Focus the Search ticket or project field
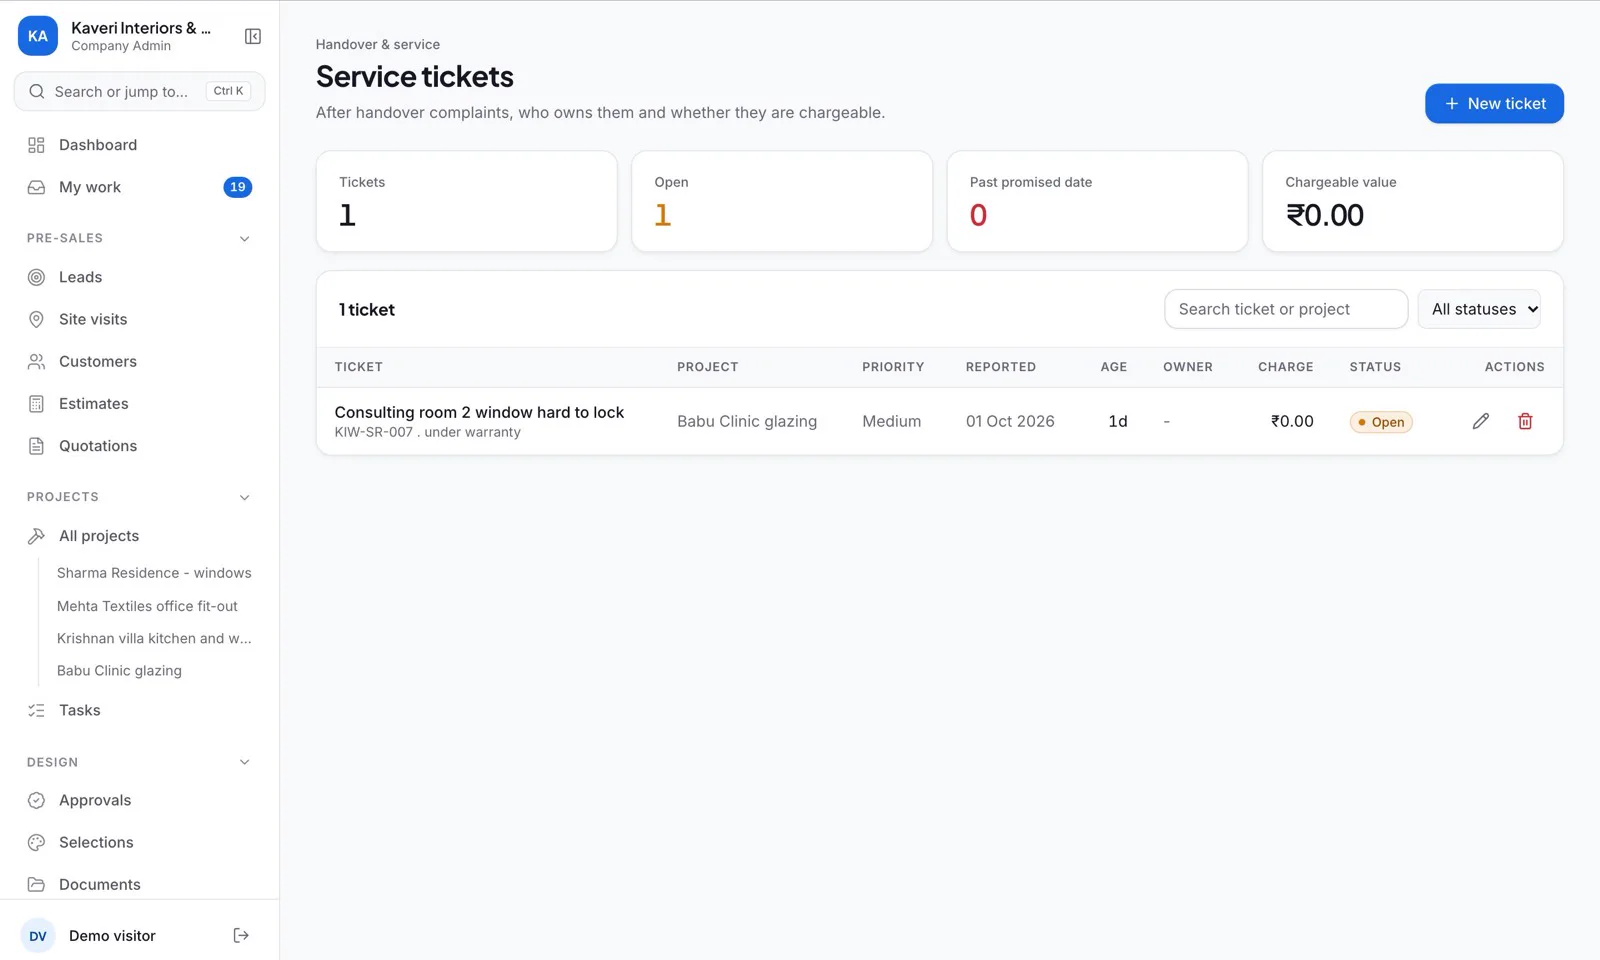Screen dimensions: 1600x960 click(x=1286, y=309)
